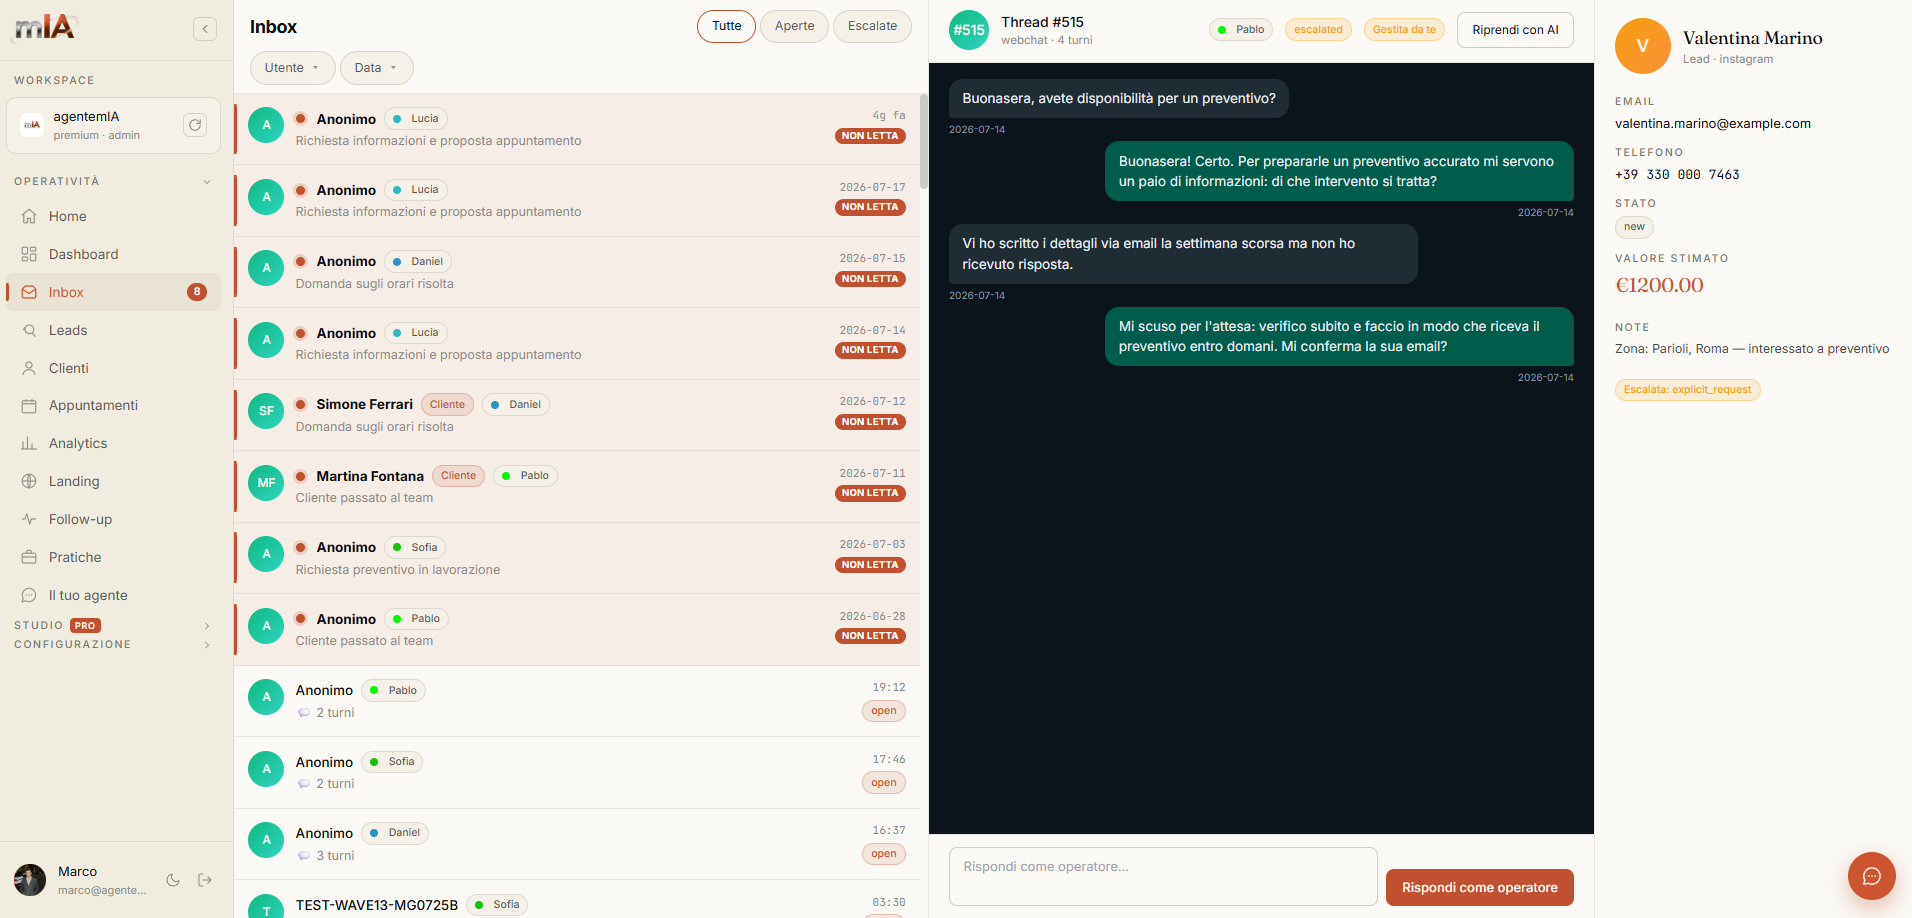This screenshot has width=1912, height=918.
Task: Click the Pablo operator chip in thread header
Action: [1240, 30]
